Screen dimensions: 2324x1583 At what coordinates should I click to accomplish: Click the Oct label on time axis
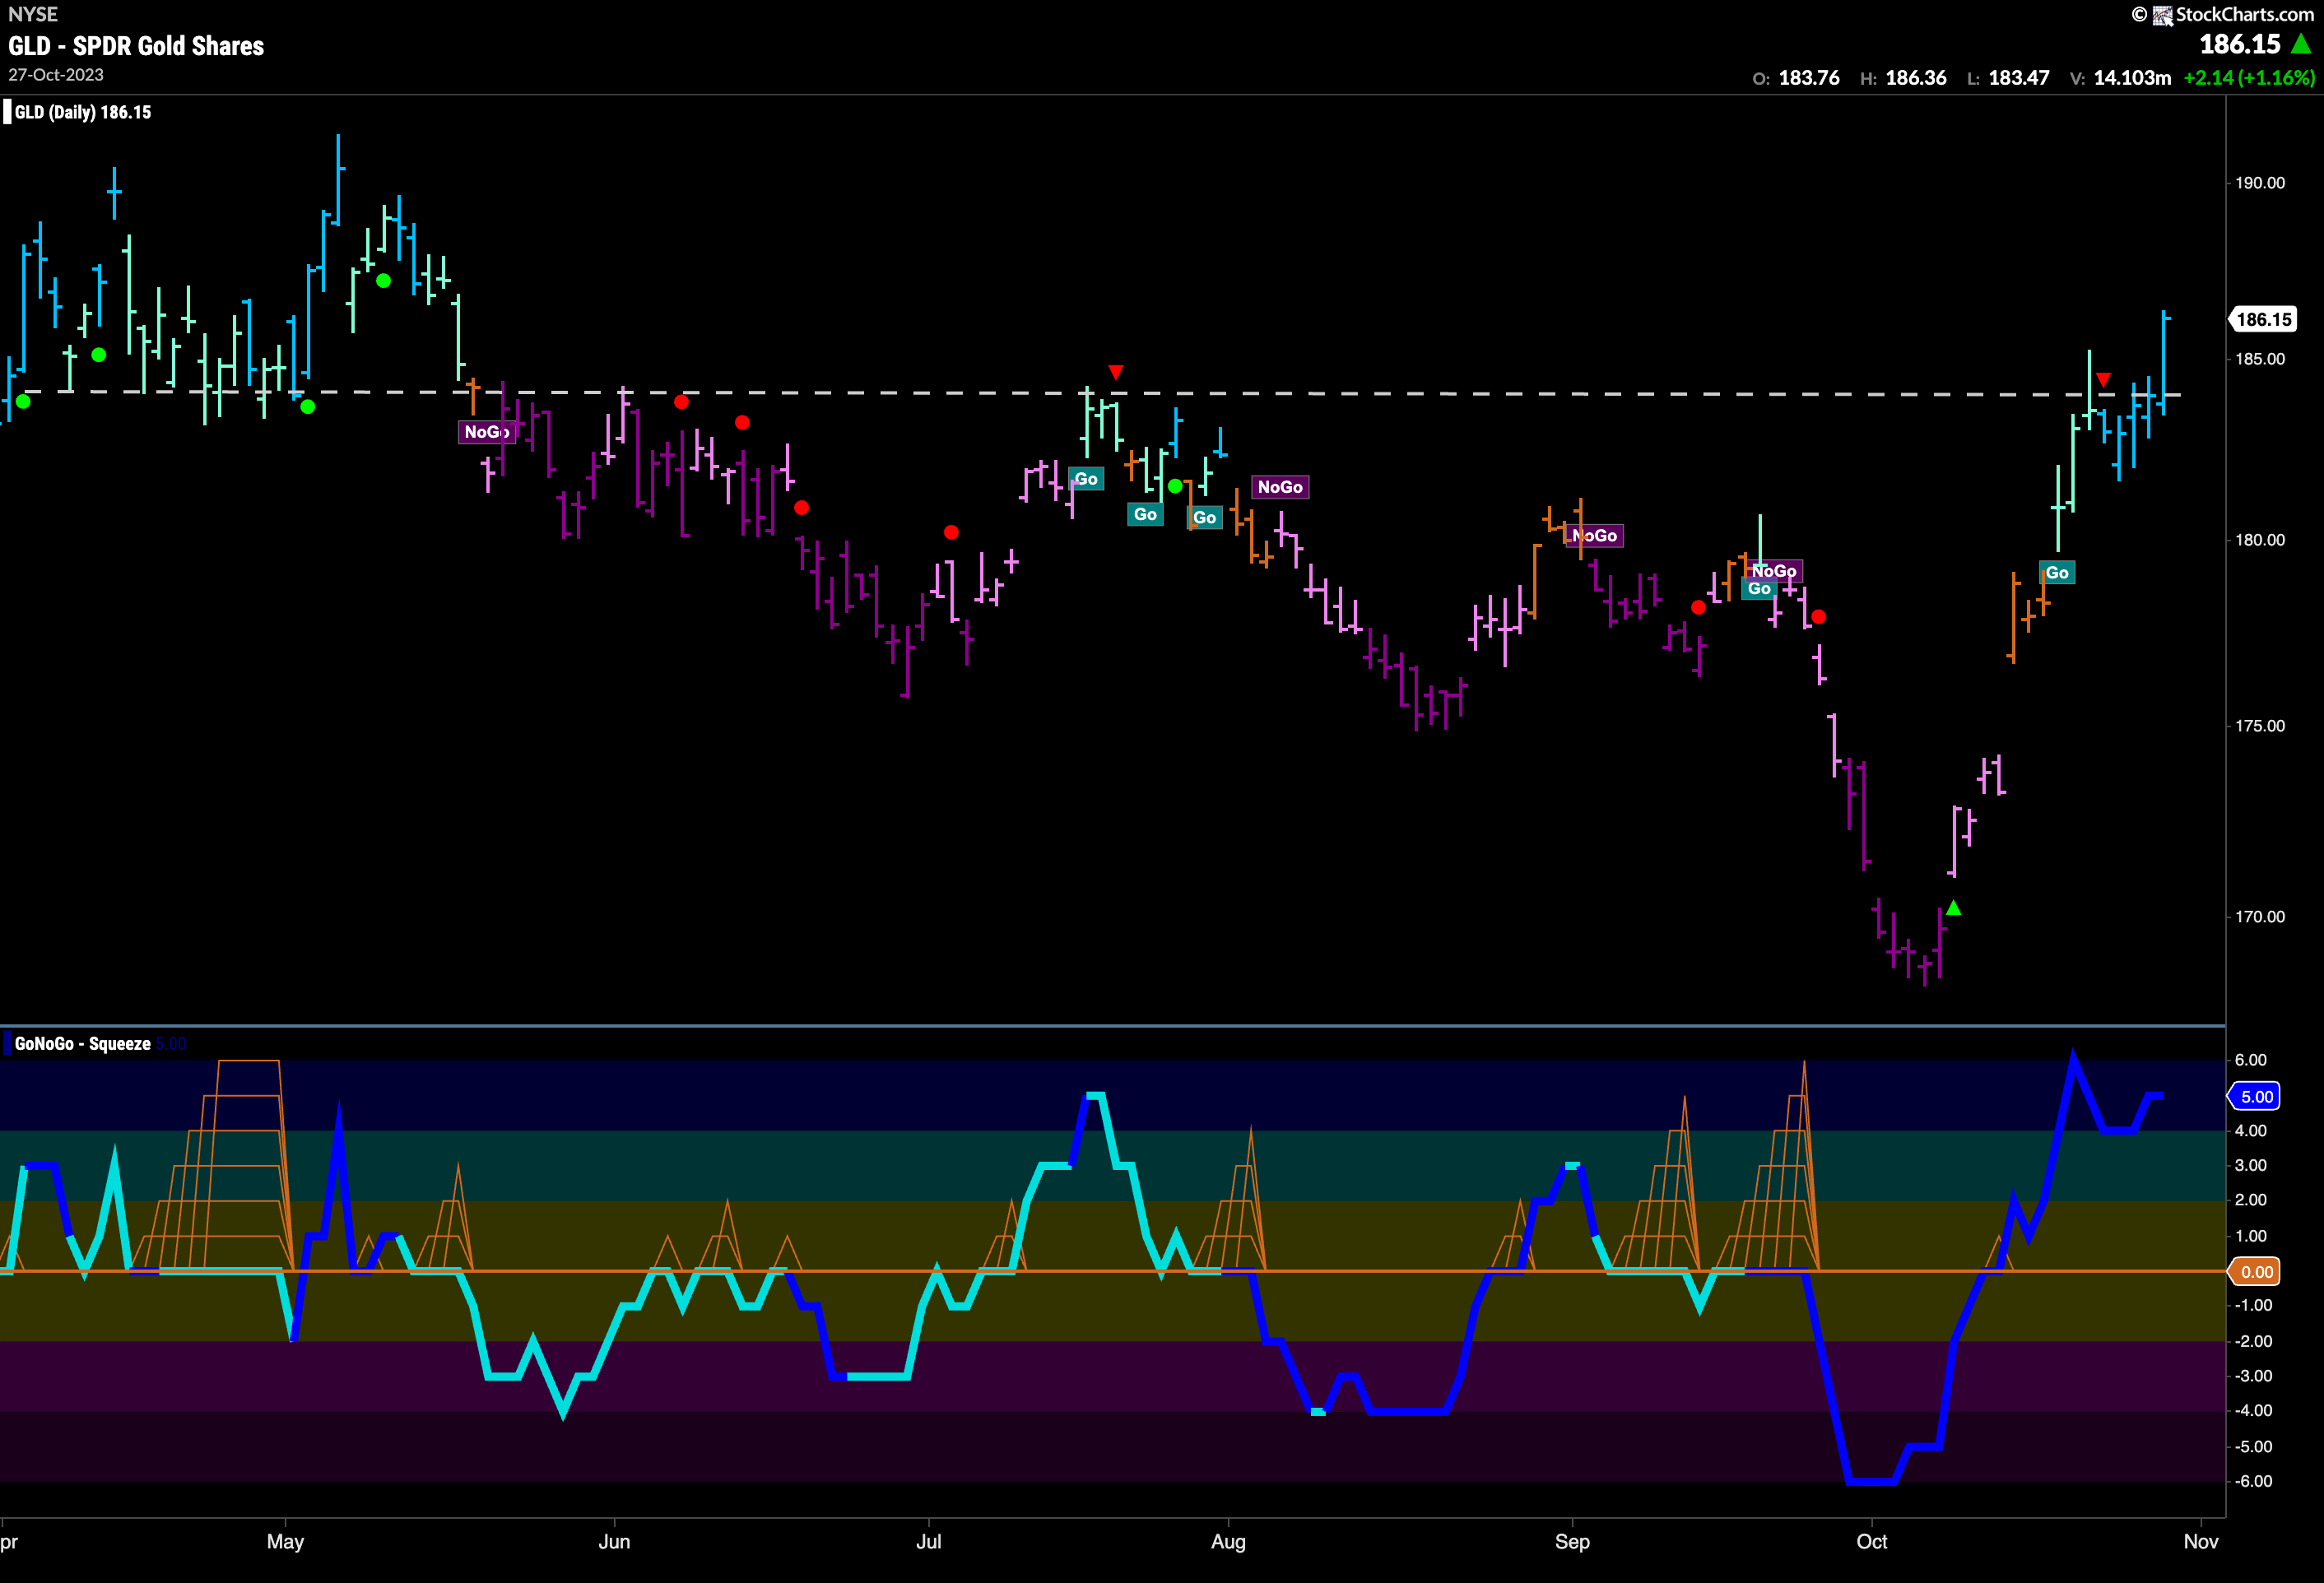point(1871,1542)
